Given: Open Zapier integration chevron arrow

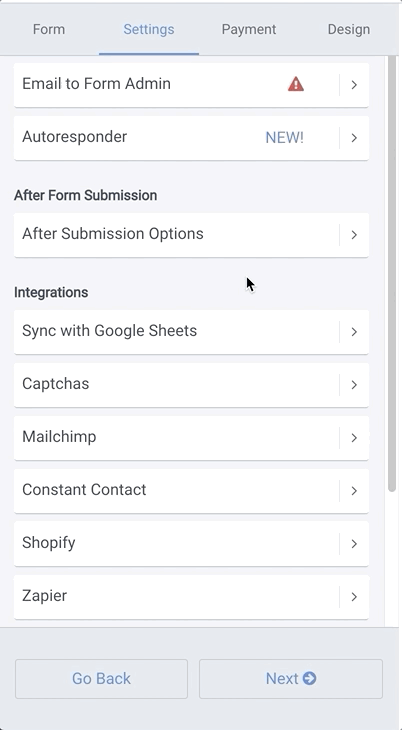Looking at the screenshot, I should pos(354,597).
